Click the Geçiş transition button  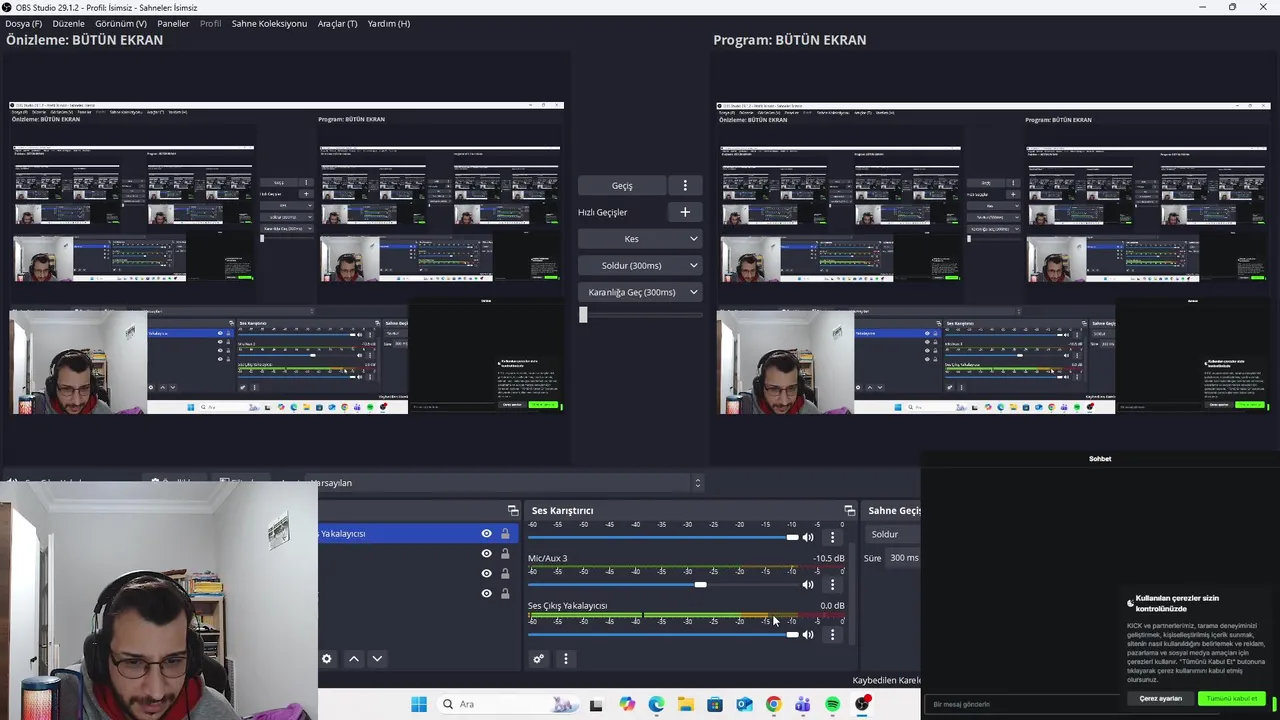click(x=622, y=186)
